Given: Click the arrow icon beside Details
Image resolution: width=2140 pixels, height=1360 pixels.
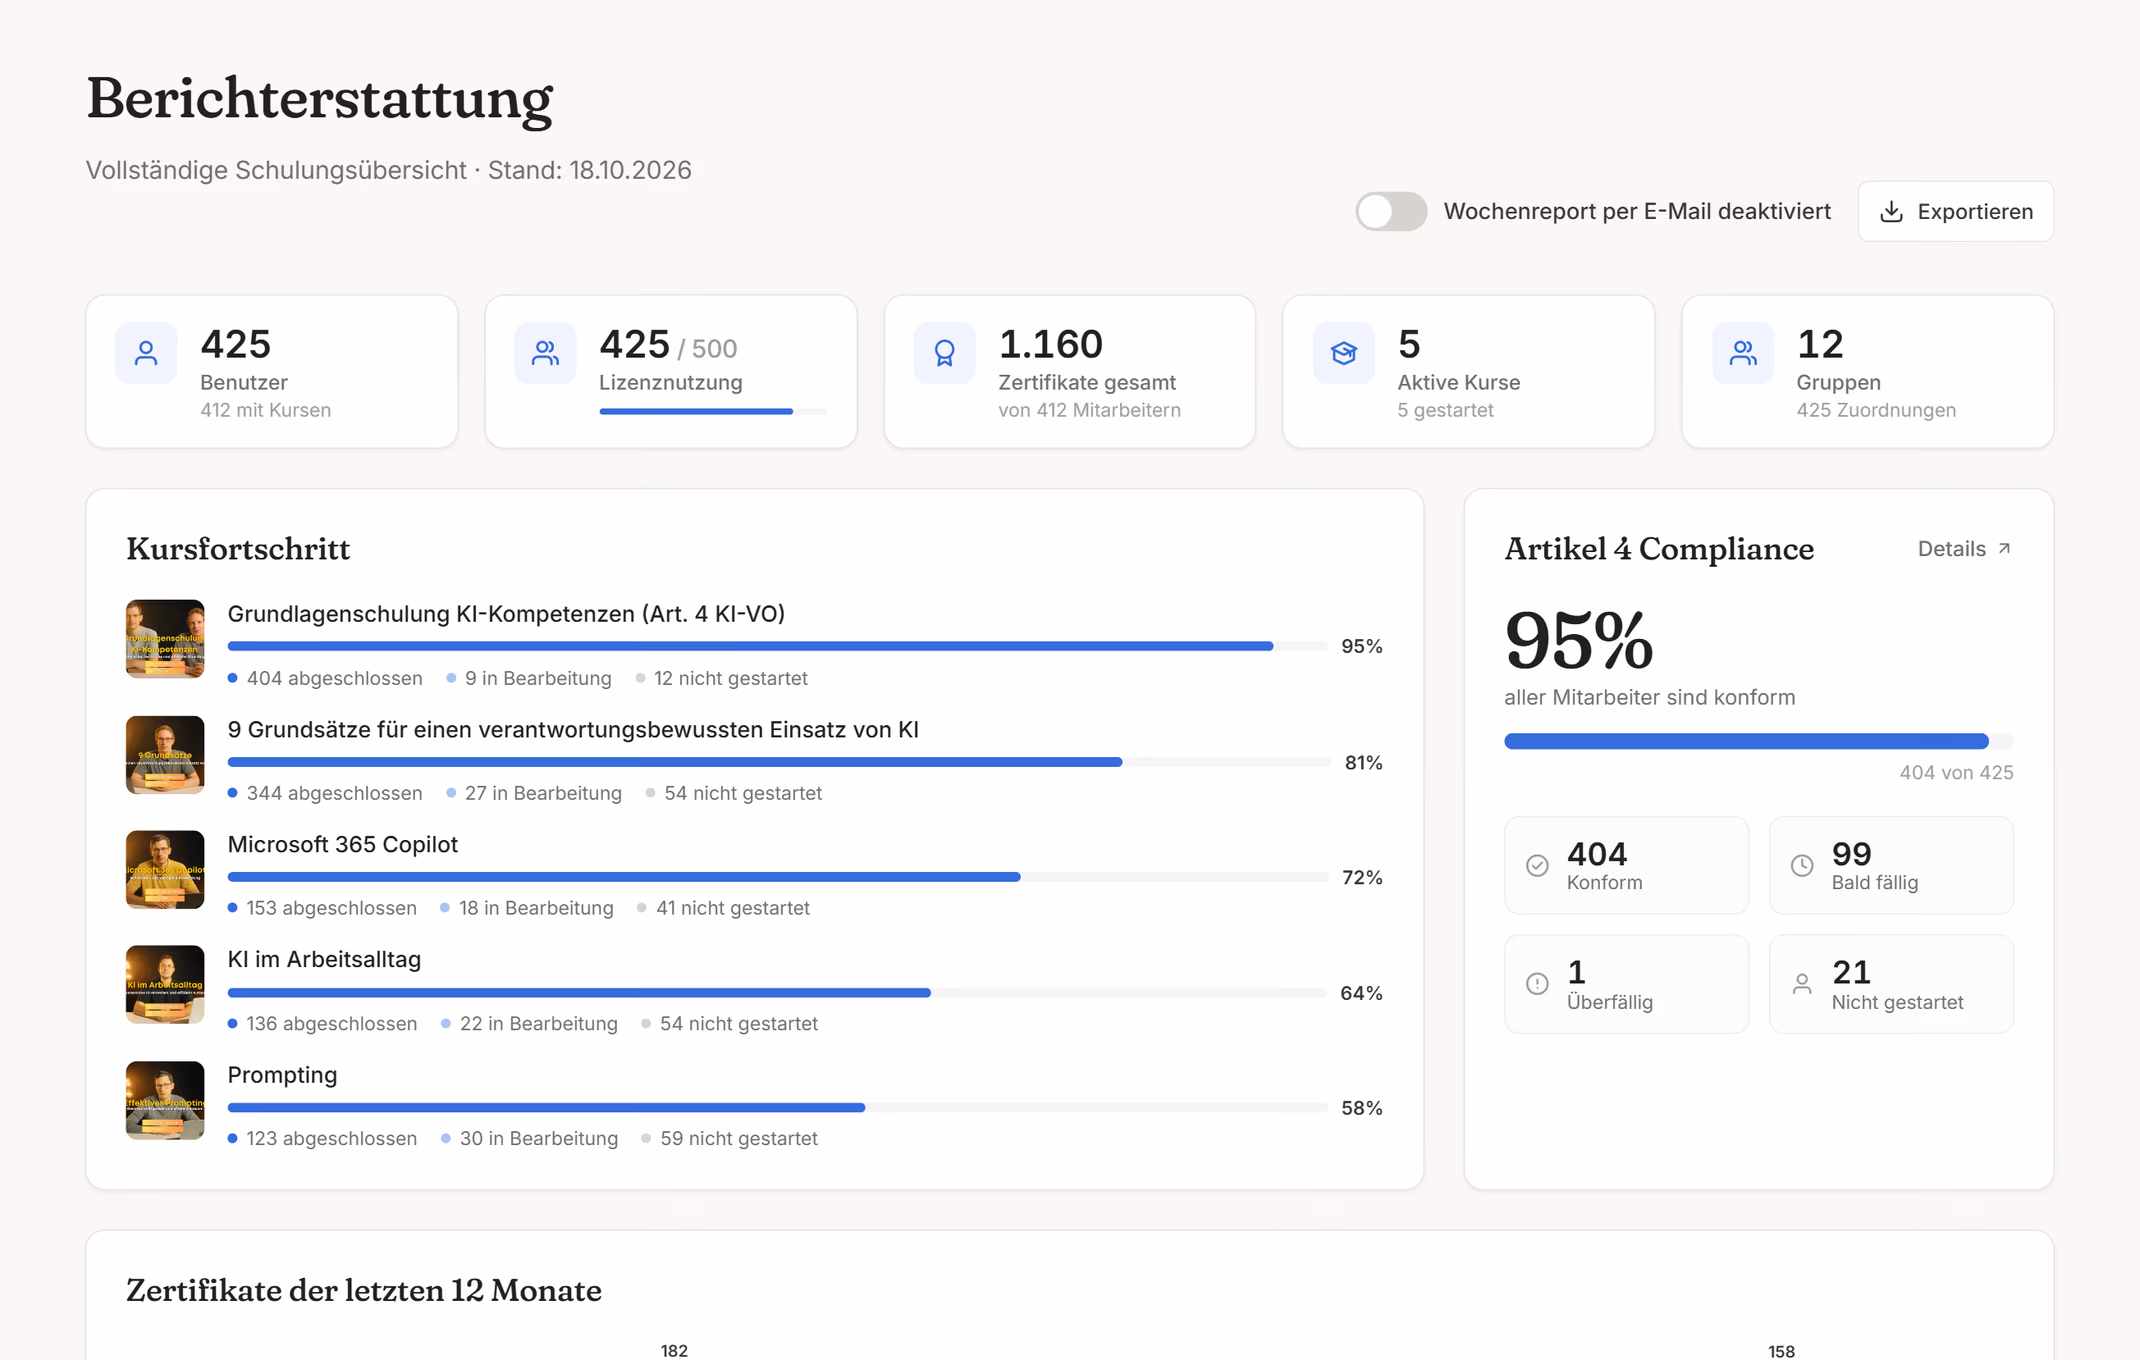Looking at the screenshot, I should point(2004,549).
